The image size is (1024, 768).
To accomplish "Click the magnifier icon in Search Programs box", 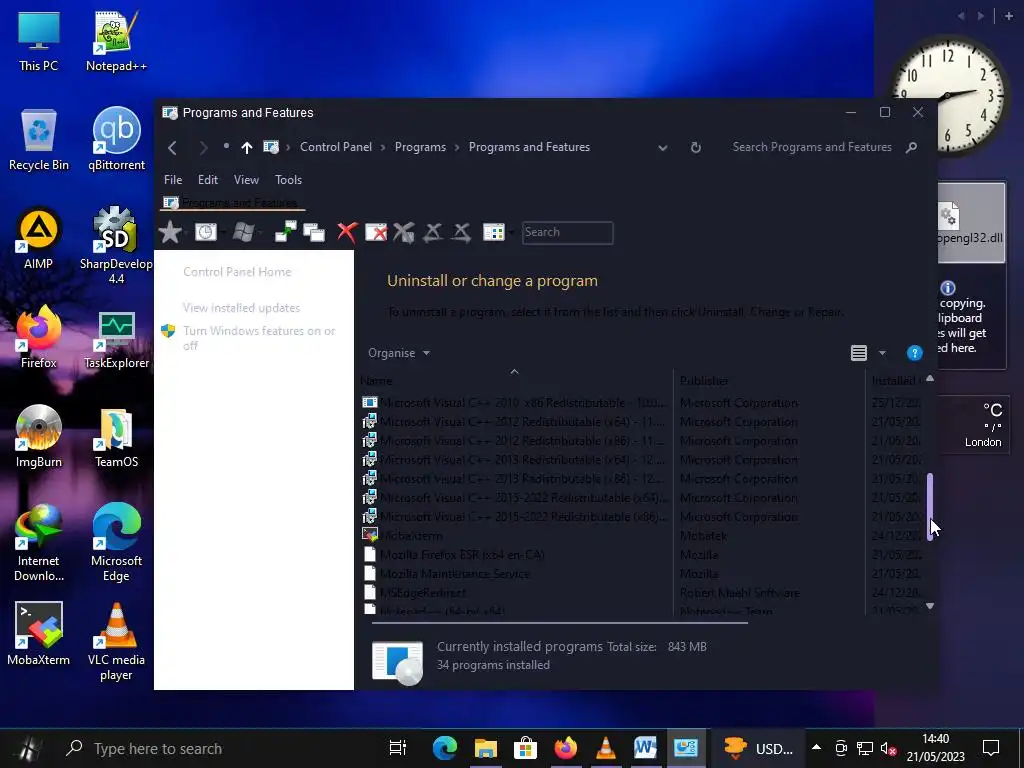I will pos(911,148).
